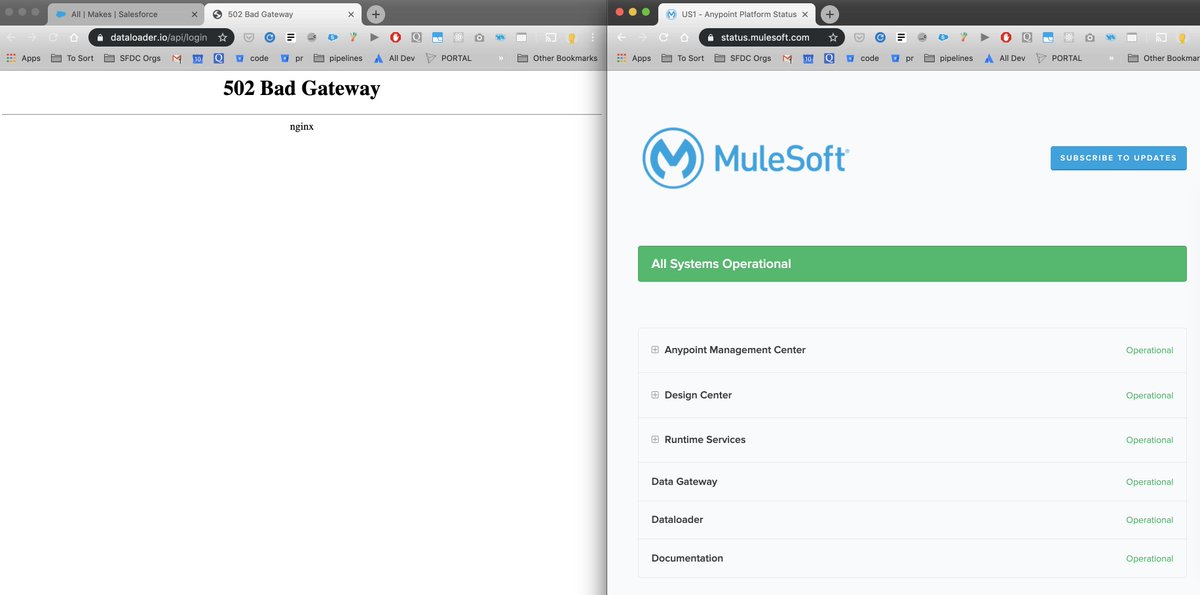The height and width of the screenshot is (595, 1200).
Task: Click Operational status beside Anypoint Management Center
Action: (x=1149, y=350)
